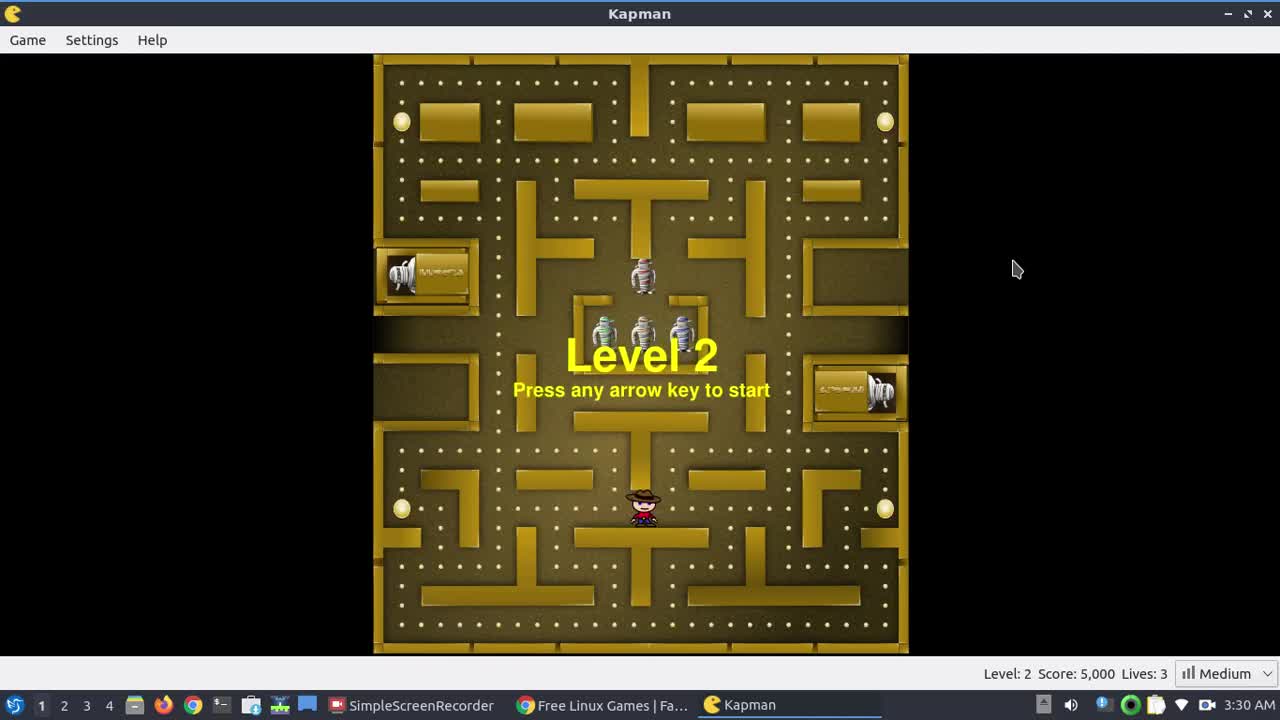Image resolution: width=1280 pixels, height=720 pixels.
Task: Click the removable media eject tray icon
Action: (x=1043, y=704)
